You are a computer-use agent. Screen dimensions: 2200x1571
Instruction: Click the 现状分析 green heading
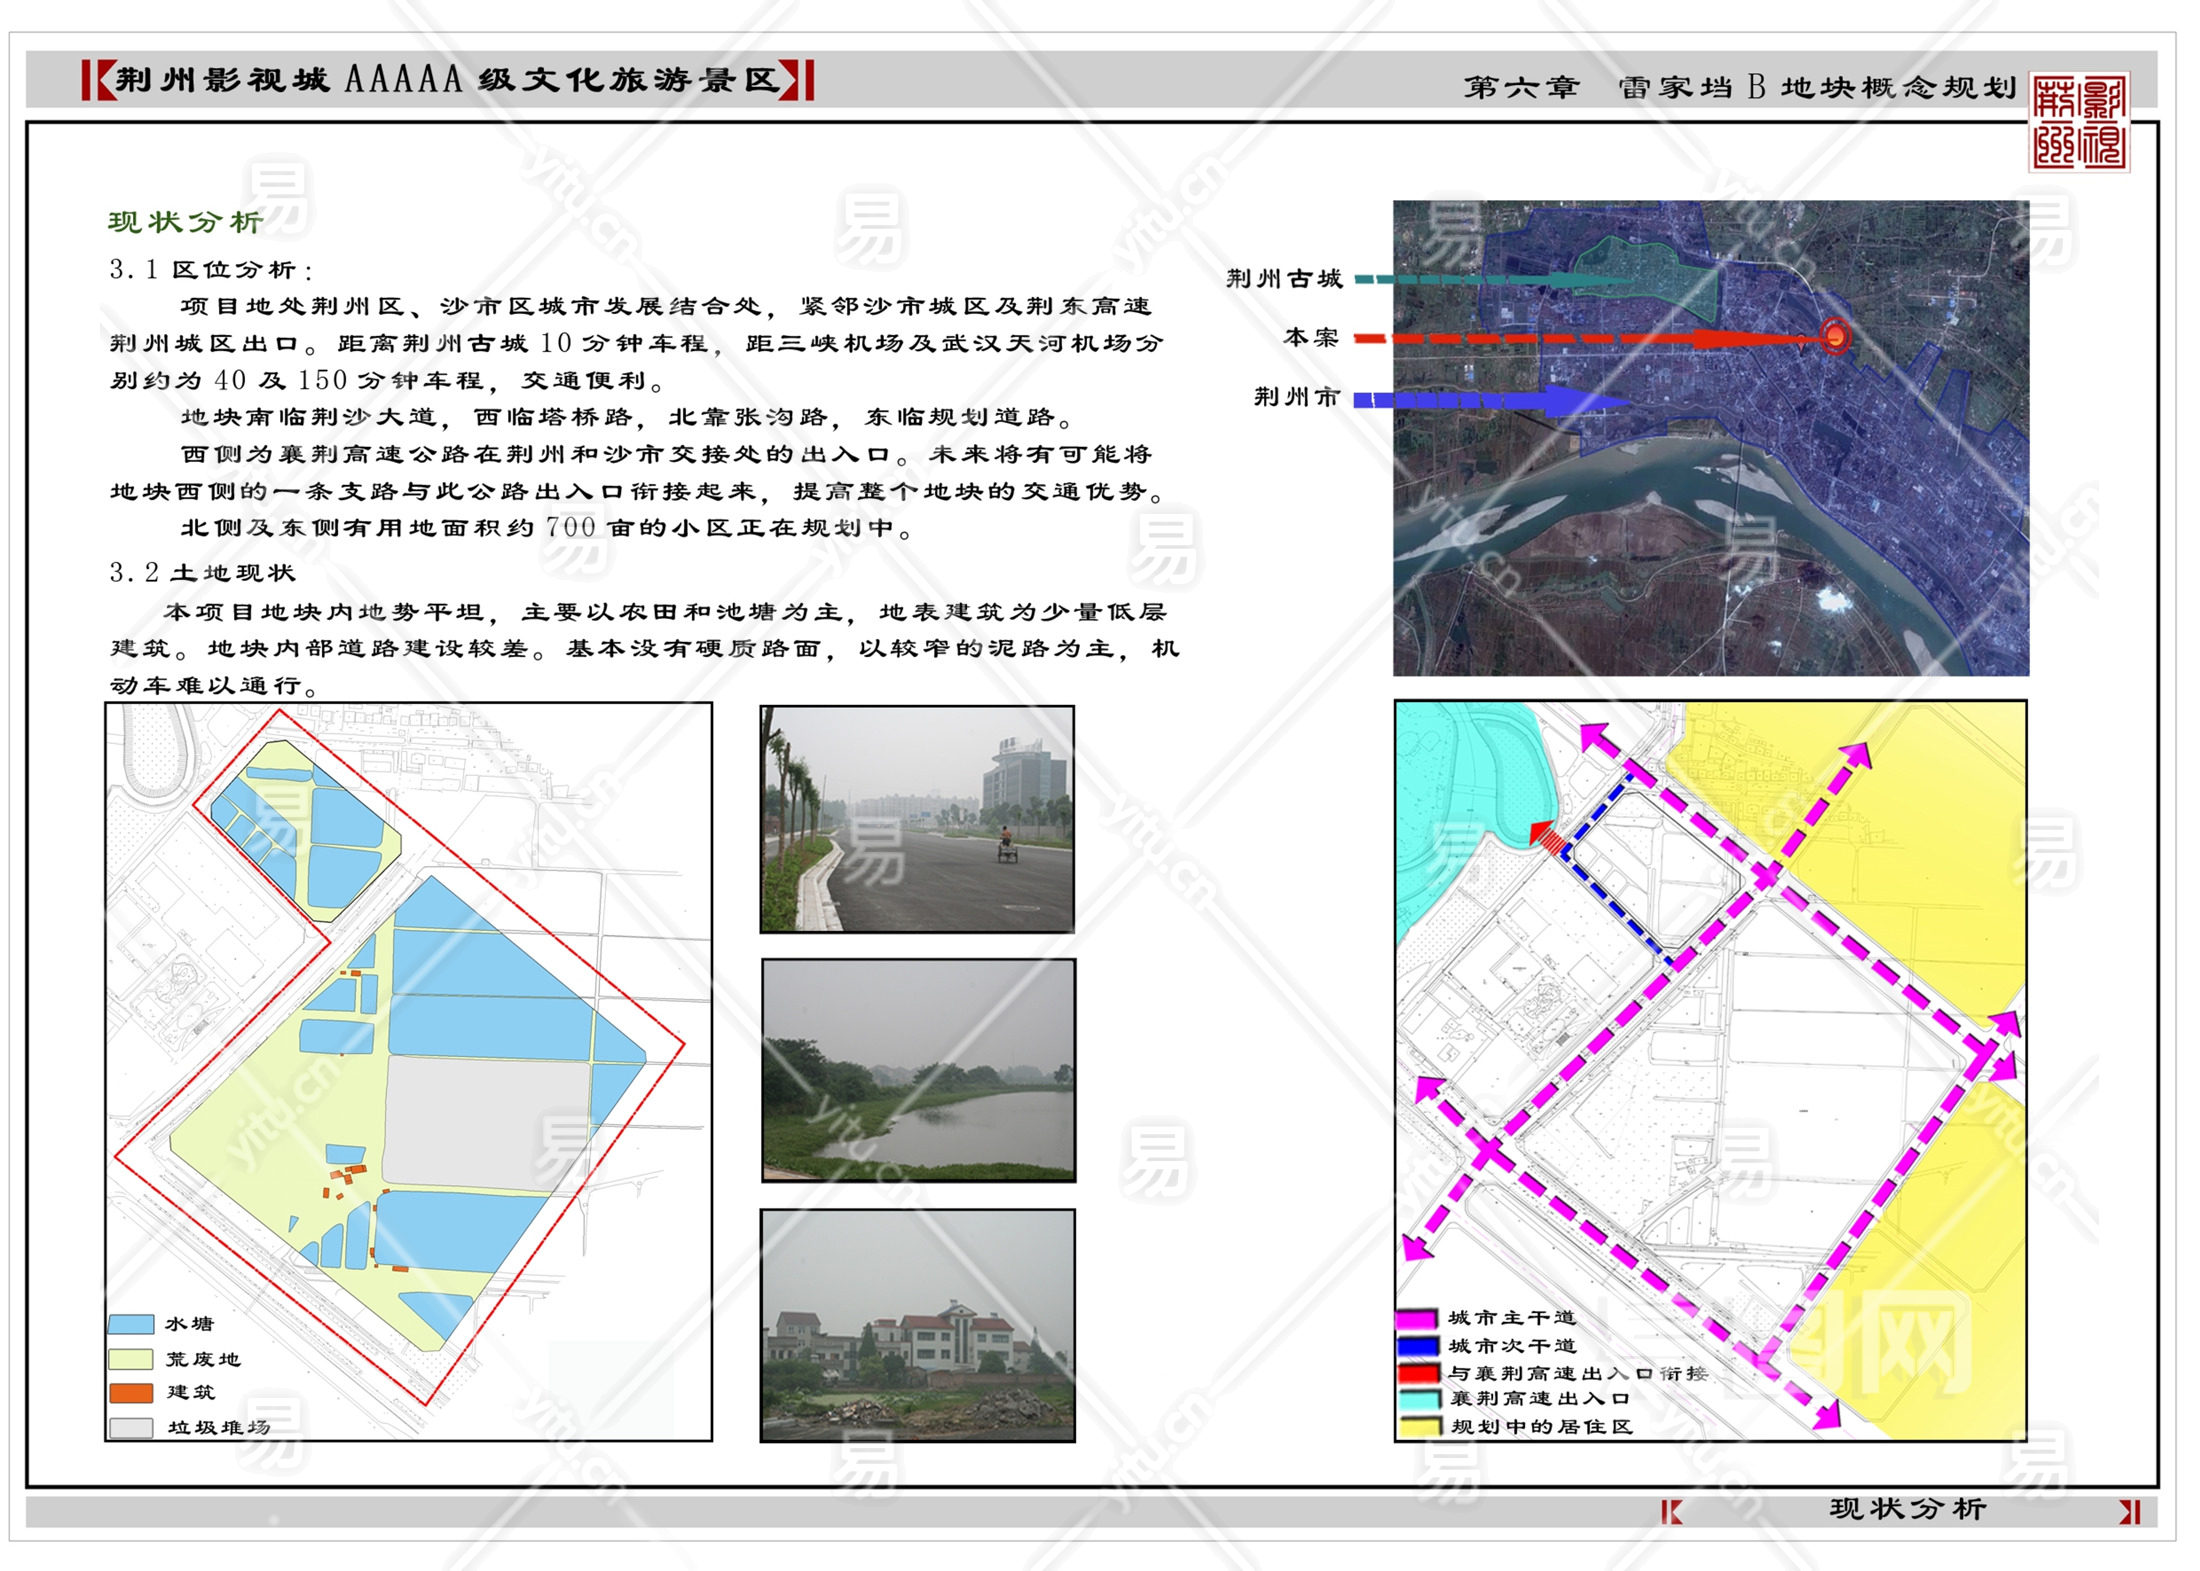pyautogui.click(x=185, y=222)
